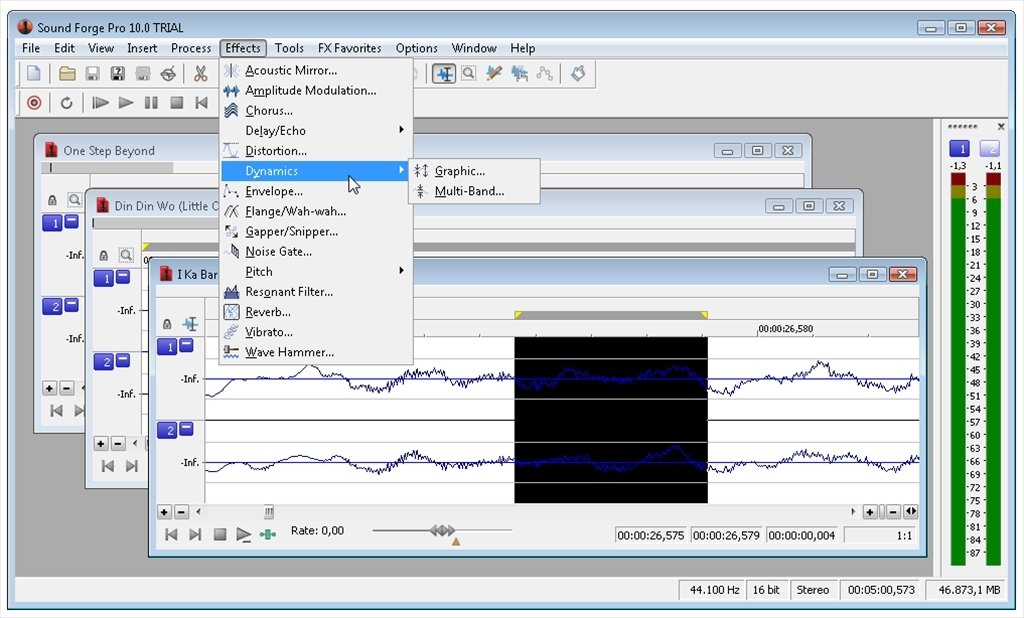Toggle channel 2 button in One Step Beyond window
Viewport: 1024px width, 618px height.
tap(52, 306)
